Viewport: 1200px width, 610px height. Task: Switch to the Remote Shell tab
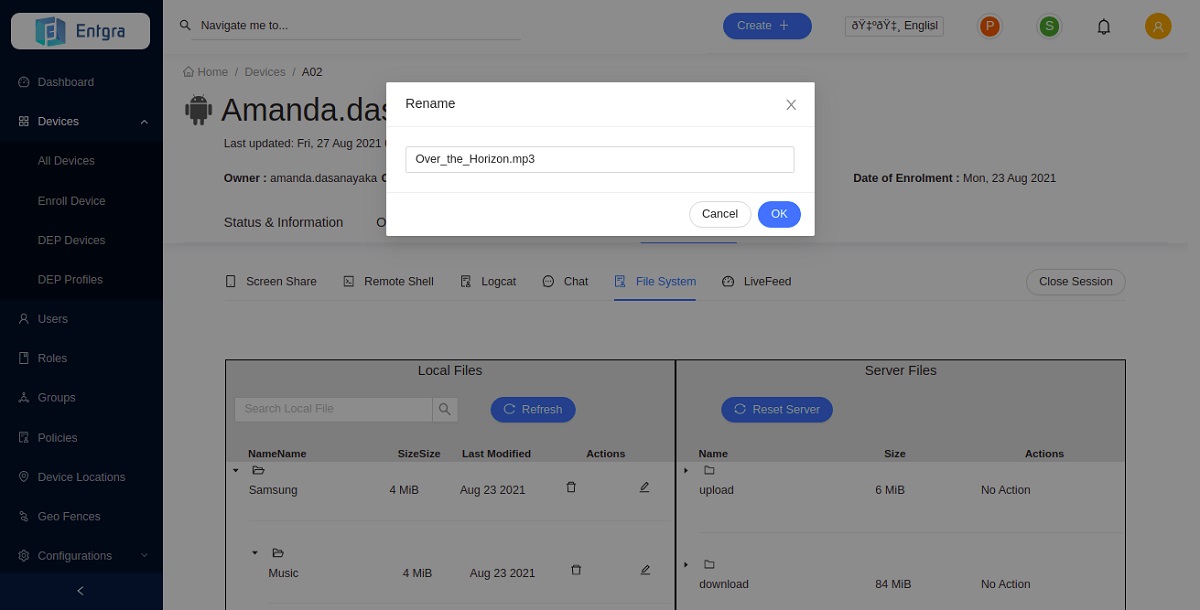click(x=388, y=282)
